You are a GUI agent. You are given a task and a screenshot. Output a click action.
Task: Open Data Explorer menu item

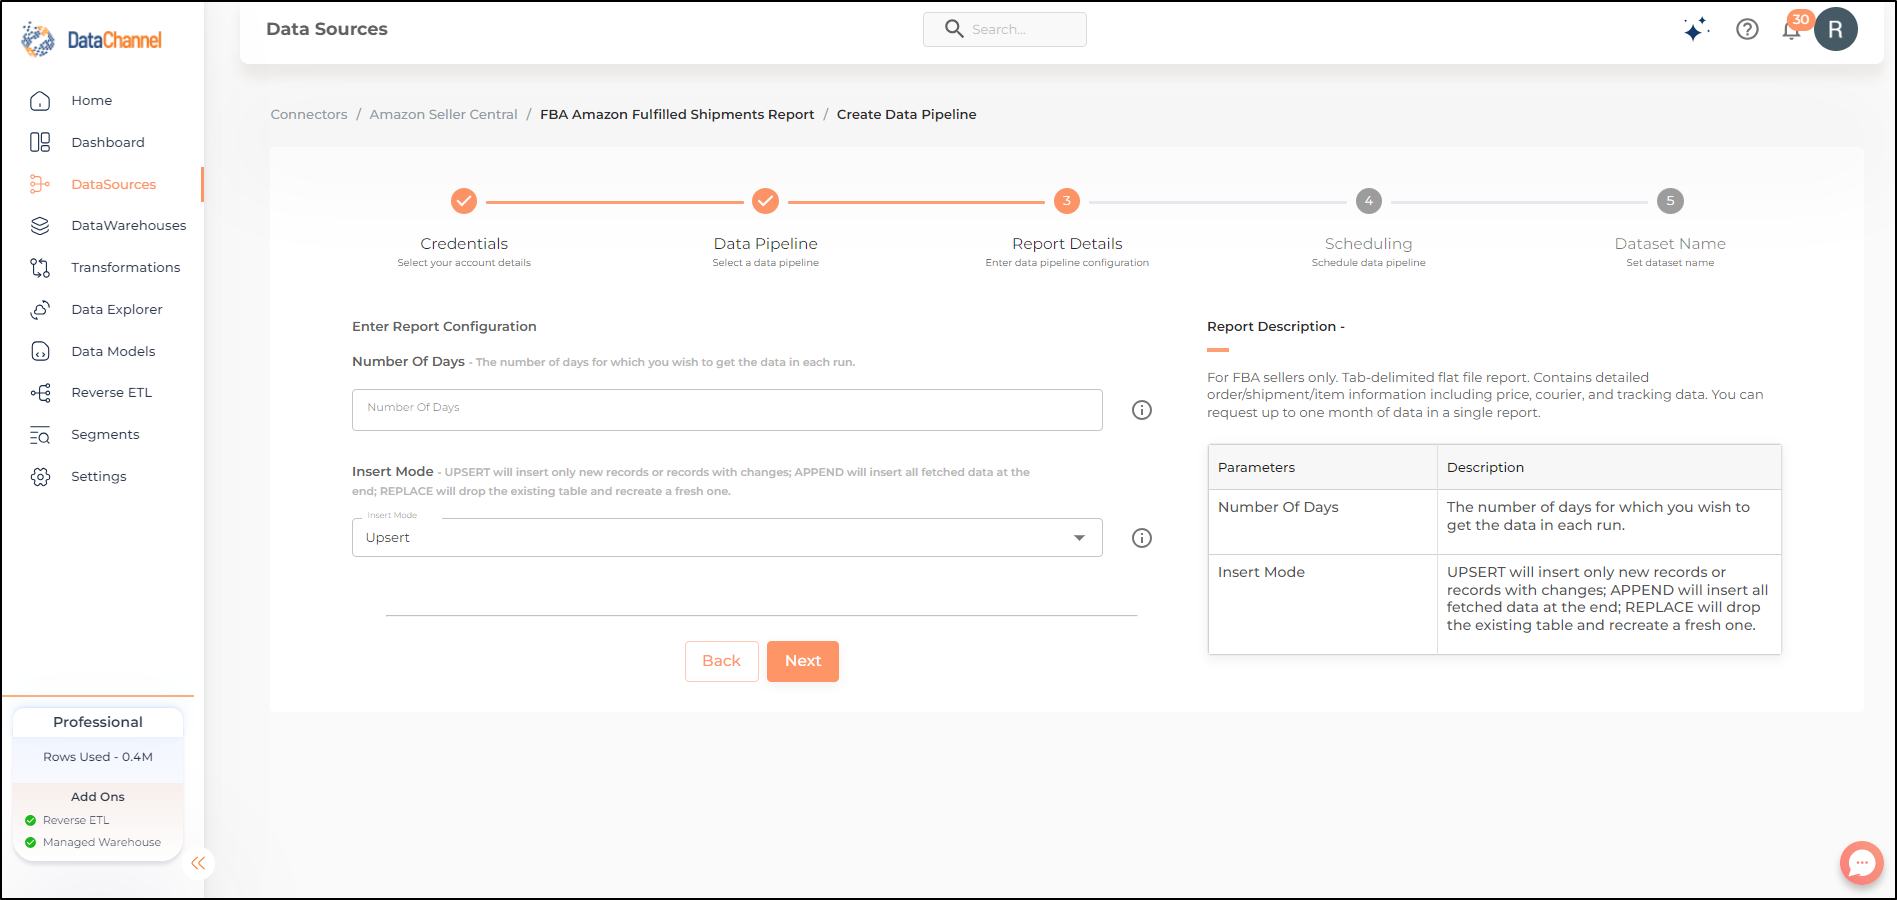117,310
